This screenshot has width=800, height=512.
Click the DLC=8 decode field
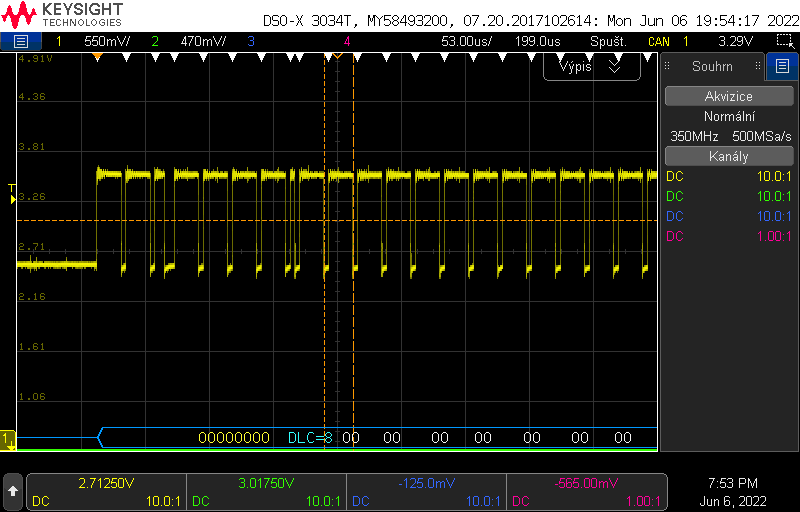point(310,438)
